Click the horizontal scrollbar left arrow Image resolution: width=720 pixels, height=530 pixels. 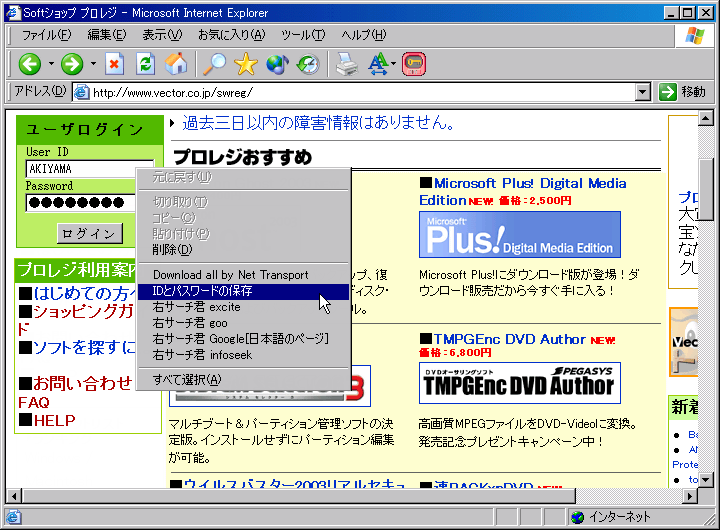coord(14,496)
